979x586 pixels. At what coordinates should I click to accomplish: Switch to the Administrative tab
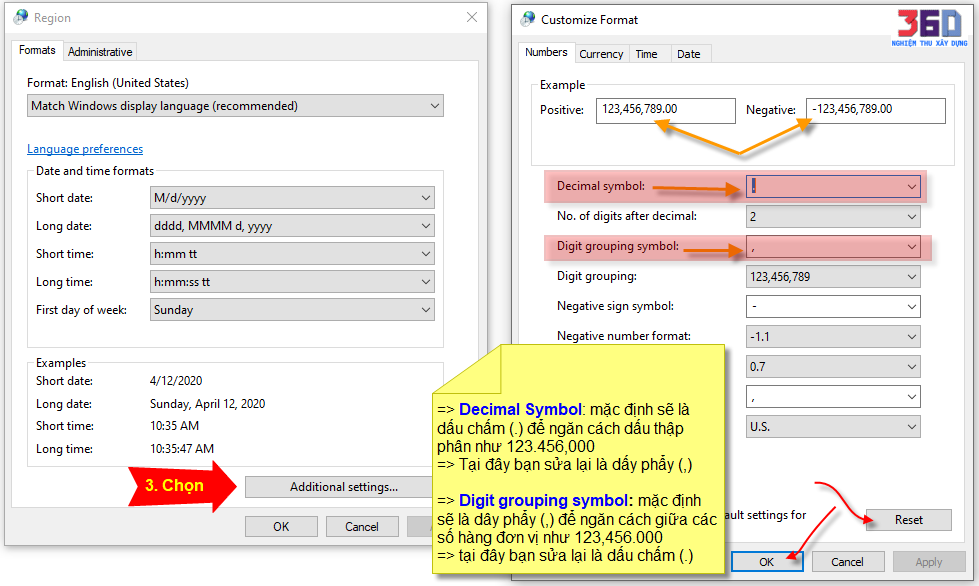click(x=100, y=52)
